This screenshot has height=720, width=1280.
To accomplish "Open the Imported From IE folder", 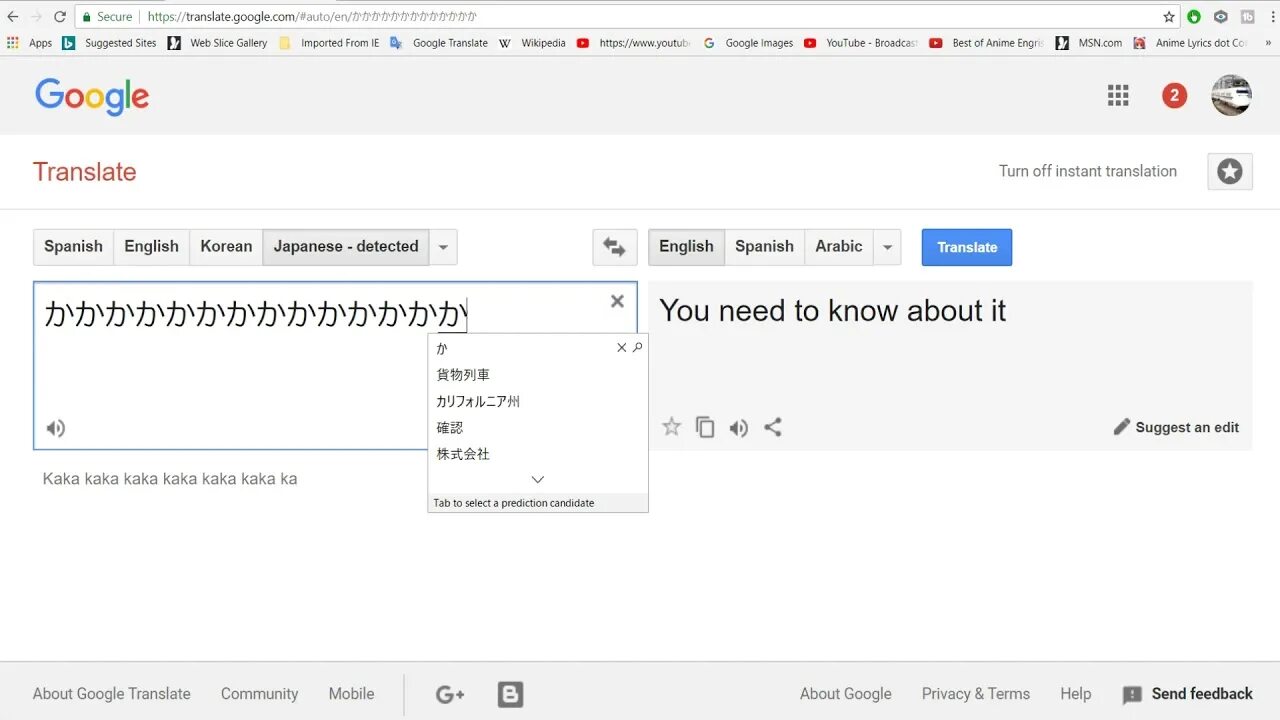I will click(329, 43).
